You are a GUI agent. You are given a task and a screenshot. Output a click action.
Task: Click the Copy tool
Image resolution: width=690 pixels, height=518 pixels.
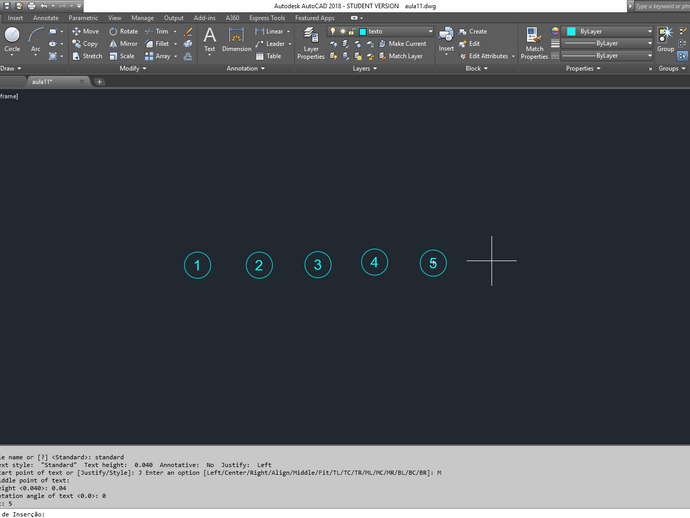85,44
